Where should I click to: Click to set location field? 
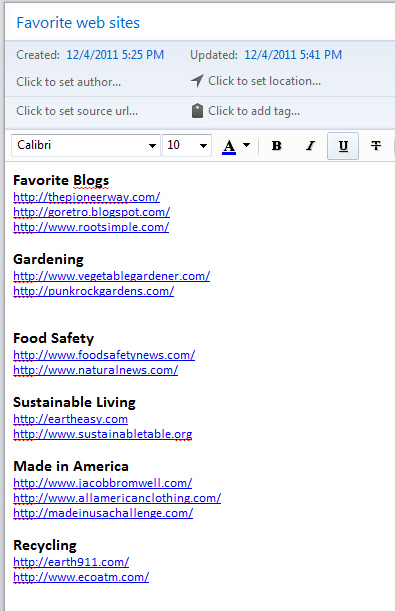pyautogui.click(x=265, y=81)
